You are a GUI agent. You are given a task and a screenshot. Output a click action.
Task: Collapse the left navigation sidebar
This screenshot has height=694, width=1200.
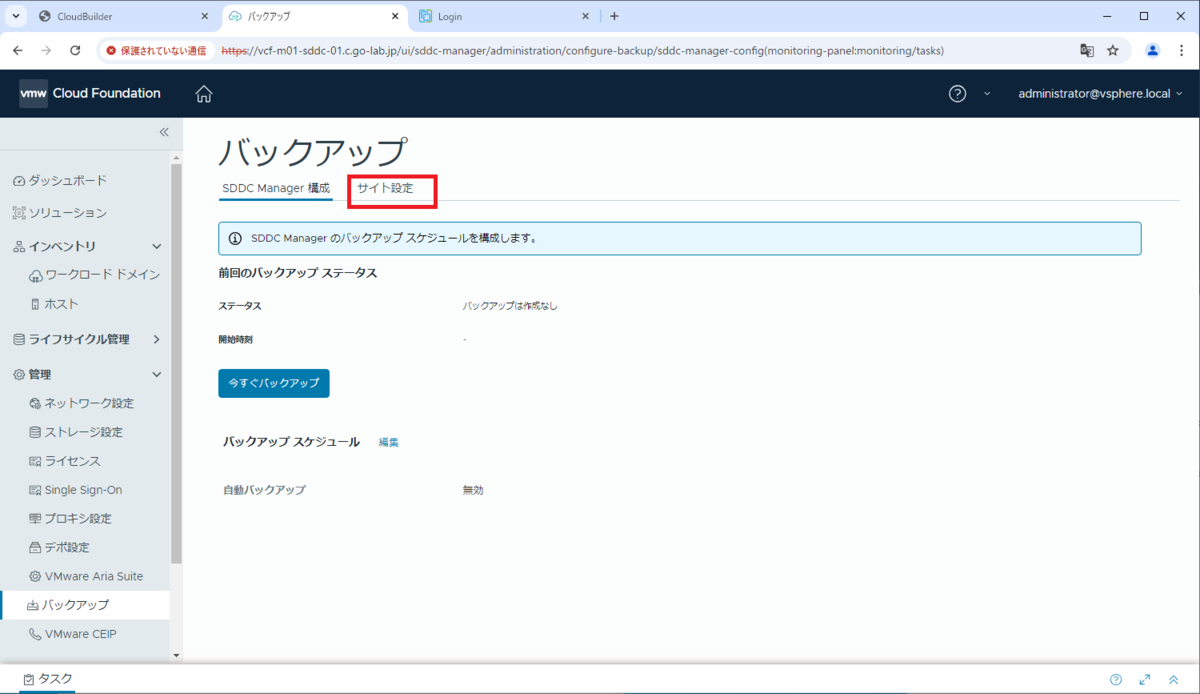point(164,132)
